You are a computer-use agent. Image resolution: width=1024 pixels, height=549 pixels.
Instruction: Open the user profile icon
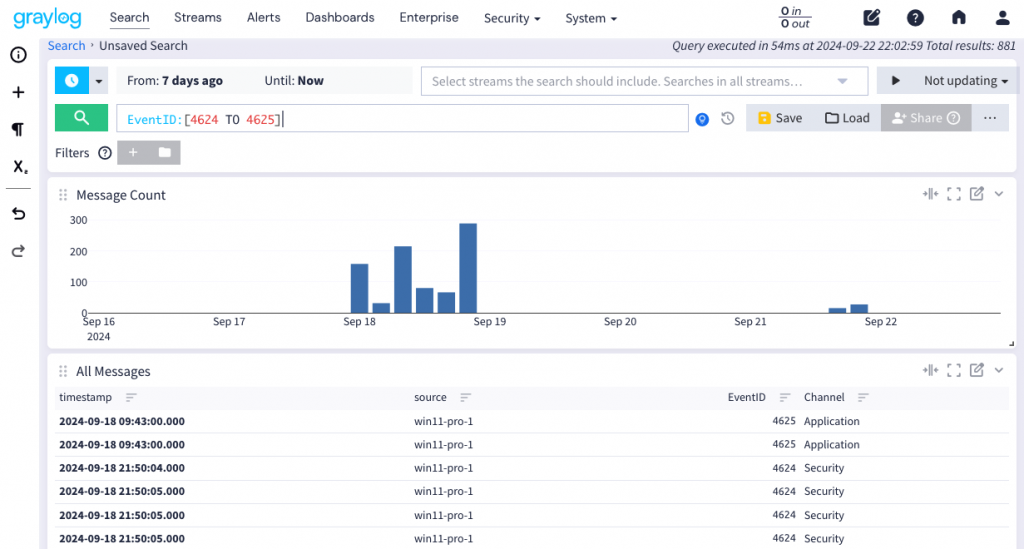pyautogui.click(x=1002, y=18)
